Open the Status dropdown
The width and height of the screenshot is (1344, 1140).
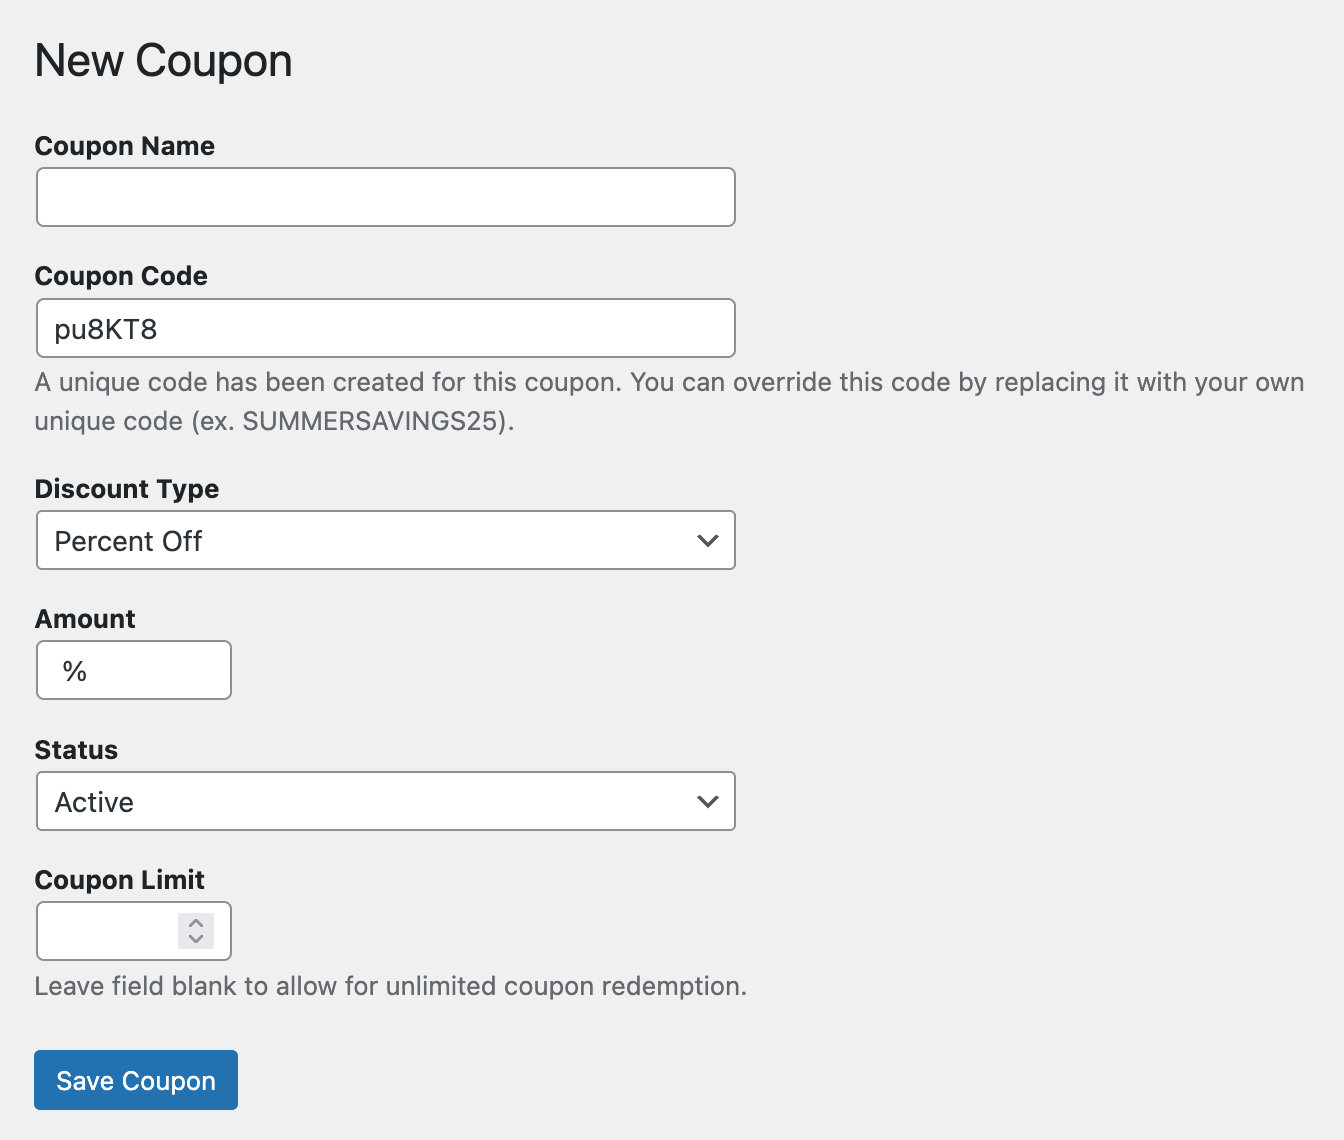(385, 801)
